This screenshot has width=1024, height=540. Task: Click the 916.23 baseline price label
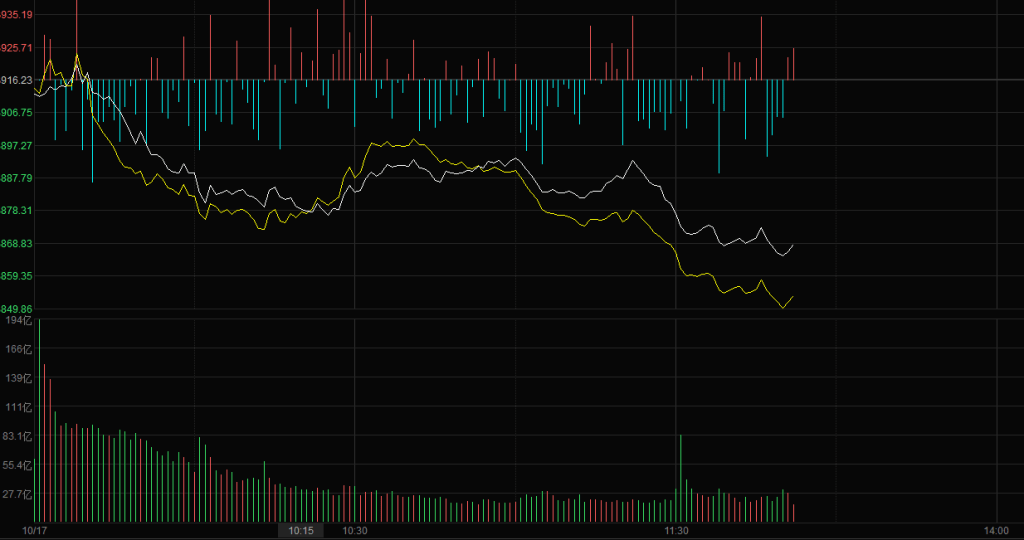17,80
